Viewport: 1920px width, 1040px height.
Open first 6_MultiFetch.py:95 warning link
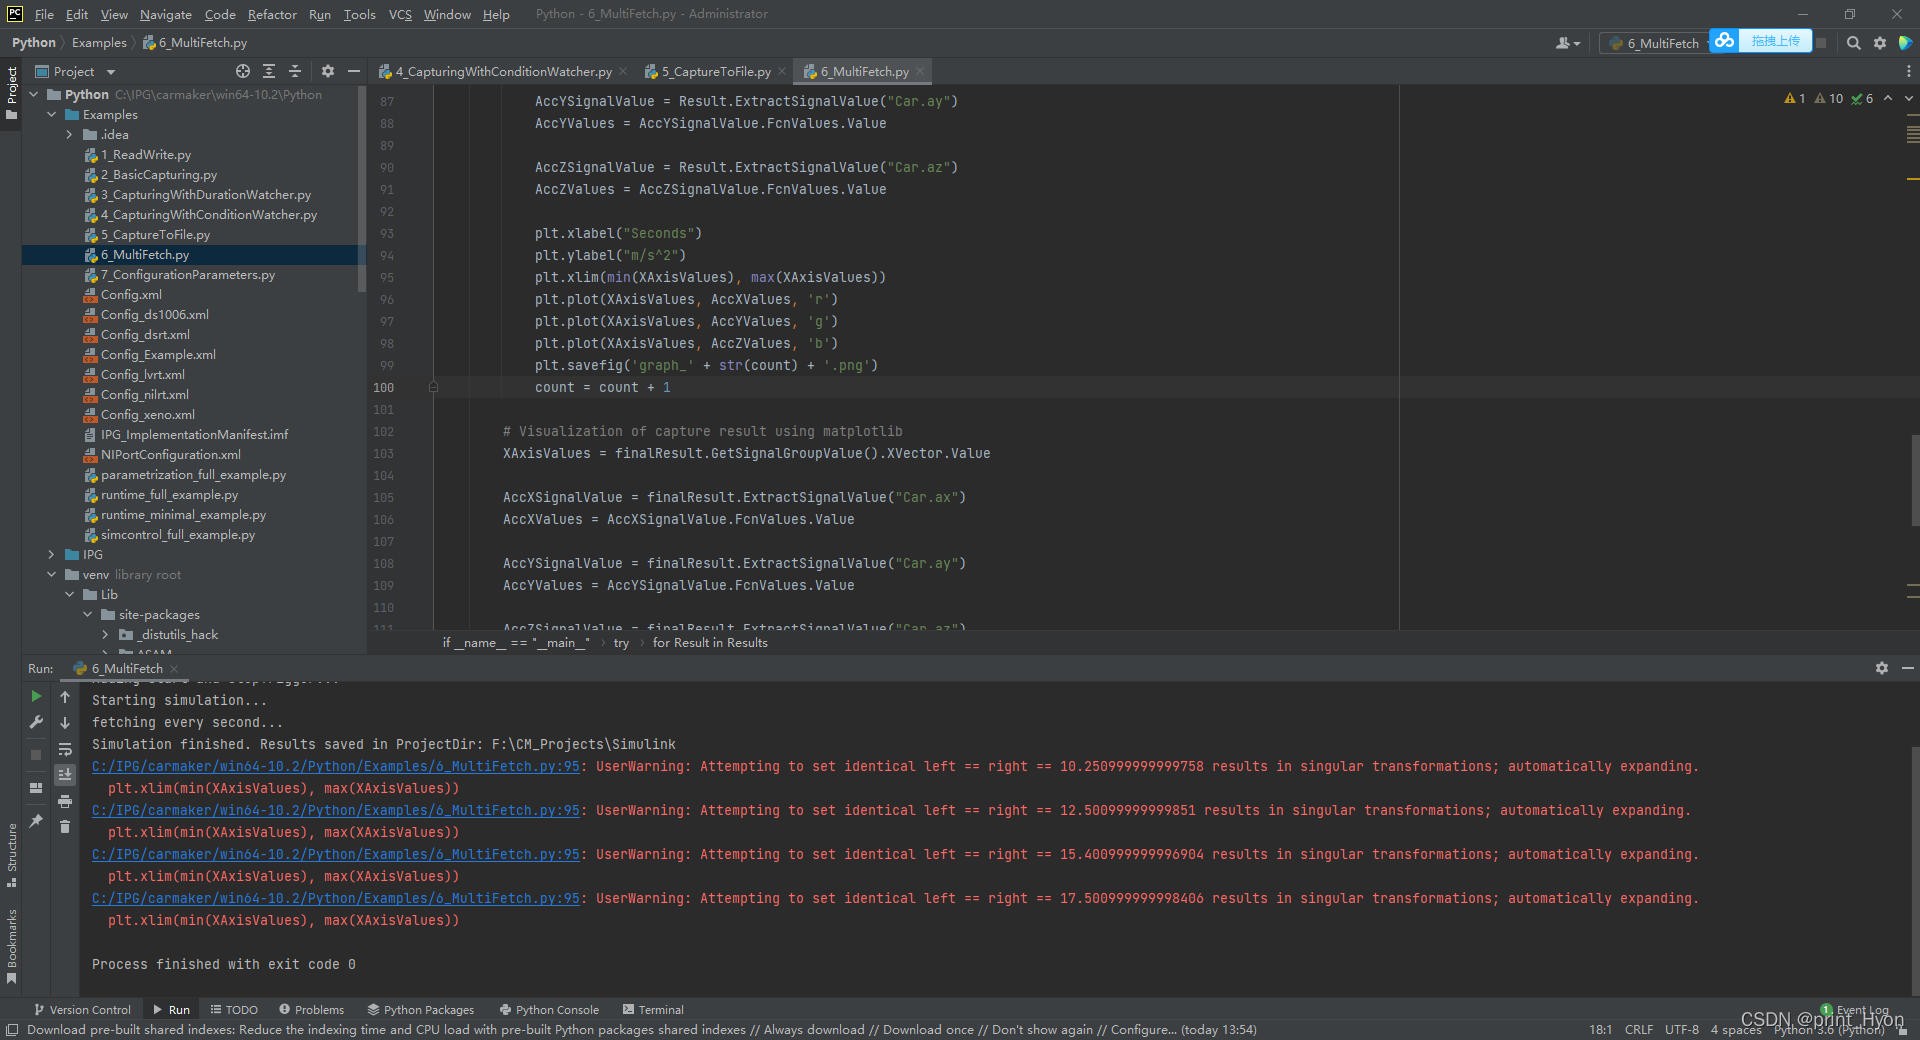point(336,767)
